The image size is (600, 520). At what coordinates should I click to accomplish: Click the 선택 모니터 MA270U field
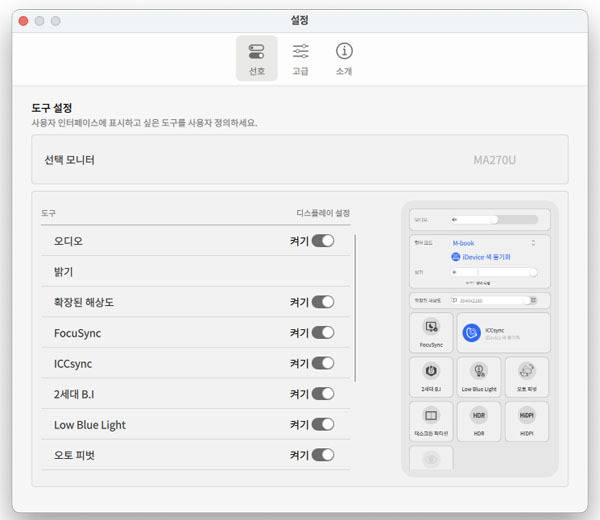tap(300, 160)
